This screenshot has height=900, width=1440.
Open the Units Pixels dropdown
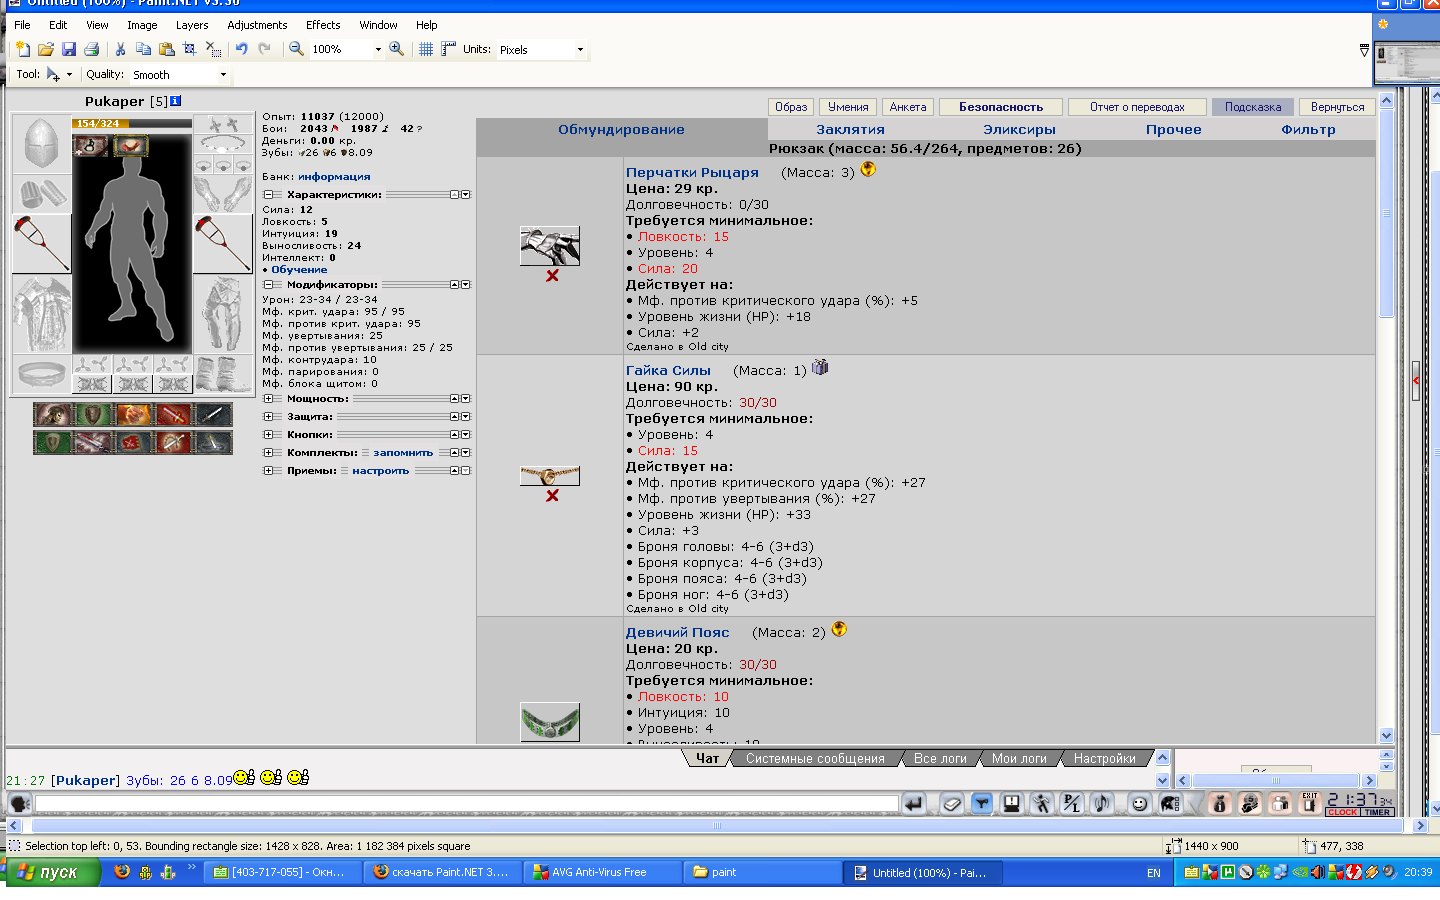[x=580, y=49]
